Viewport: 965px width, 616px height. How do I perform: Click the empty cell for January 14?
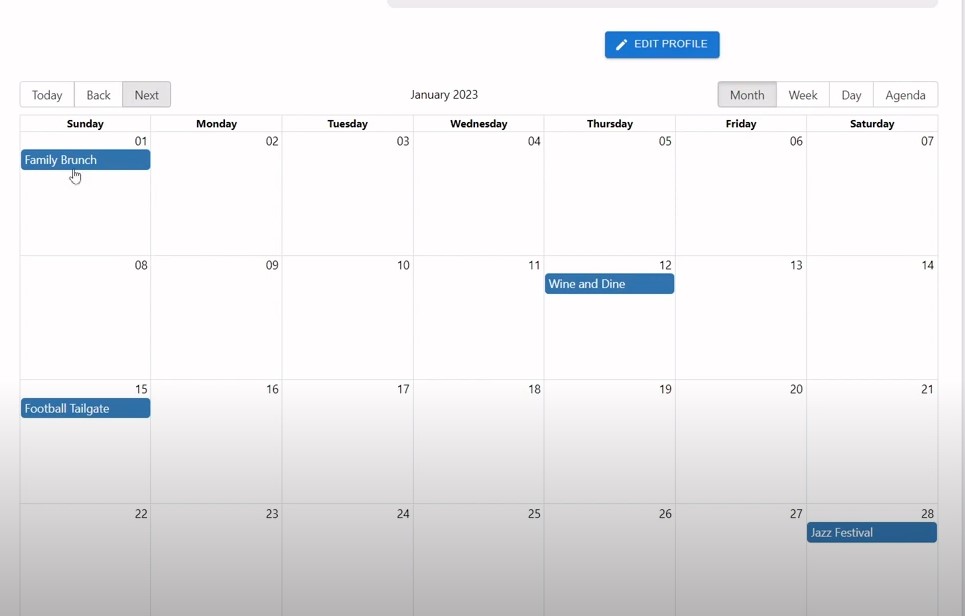[x=871, y=320]
